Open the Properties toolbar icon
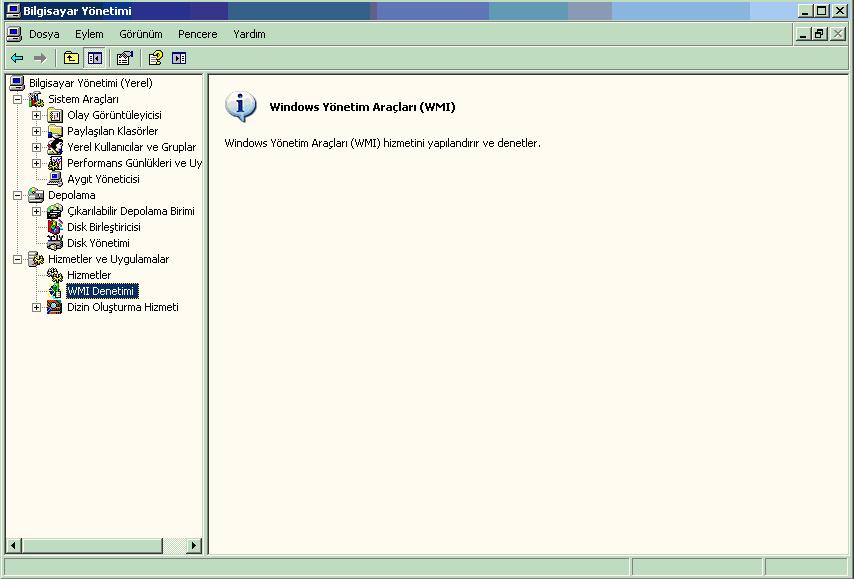This screenshot has width=854, height=579. coord(125,58)
